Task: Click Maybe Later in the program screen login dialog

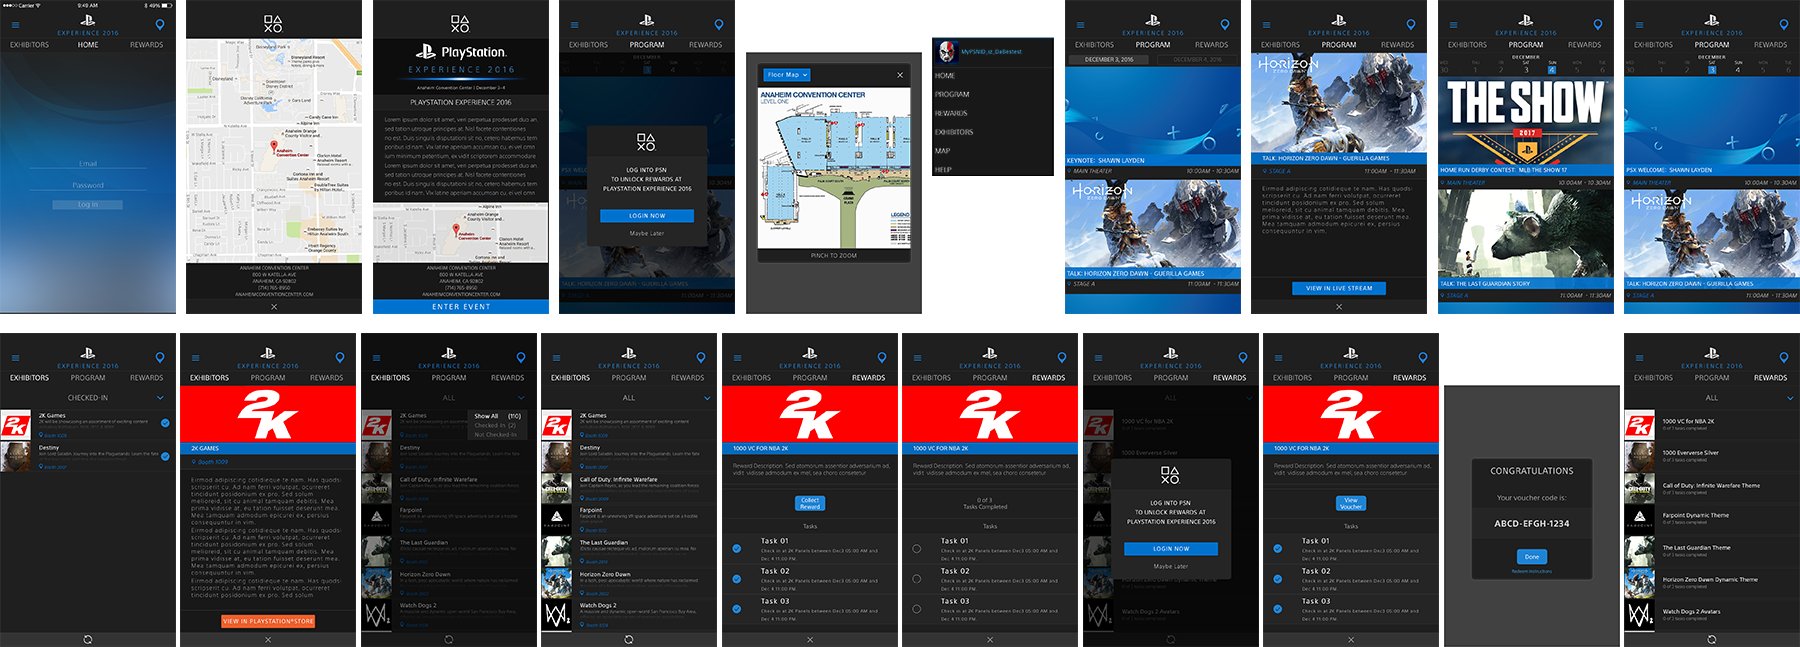Action: coord(647,233)
